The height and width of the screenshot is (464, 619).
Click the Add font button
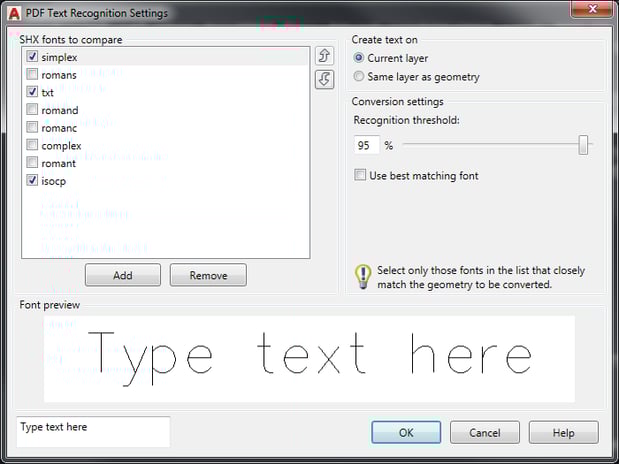(123, 275)
